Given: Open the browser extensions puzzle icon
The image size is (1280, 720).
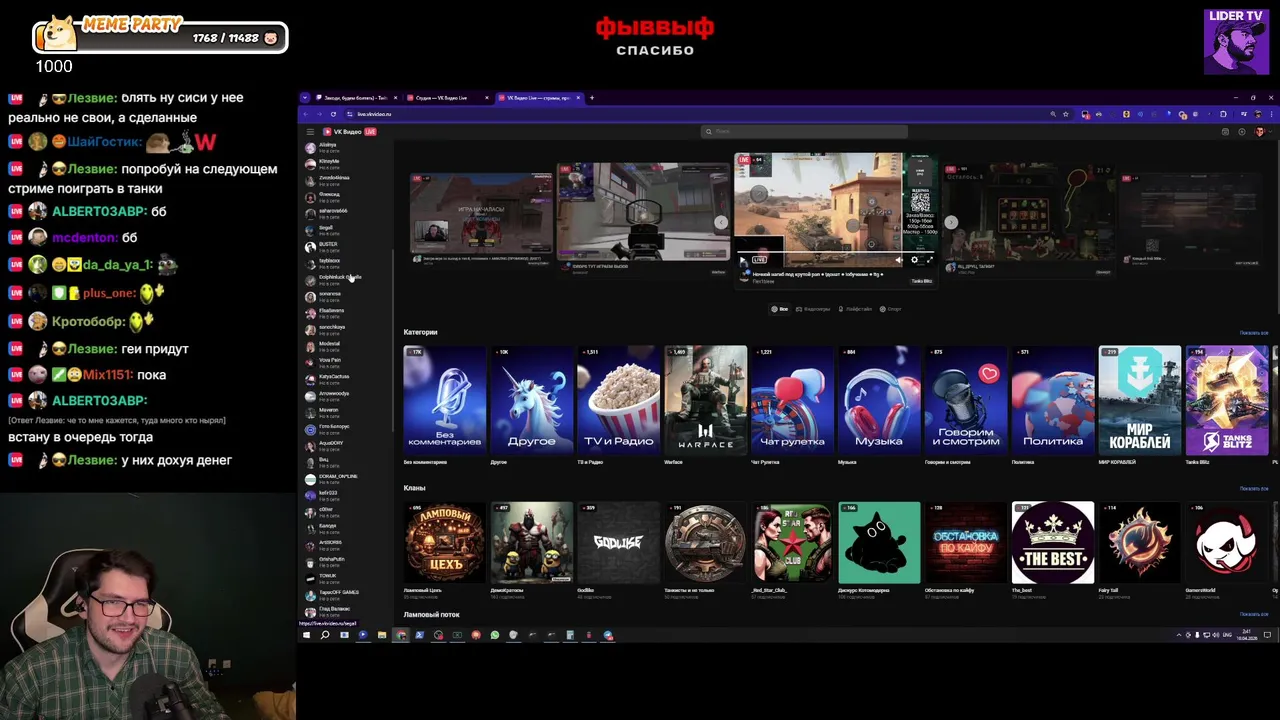Looking at the screenshot, I should [1222, 114].
